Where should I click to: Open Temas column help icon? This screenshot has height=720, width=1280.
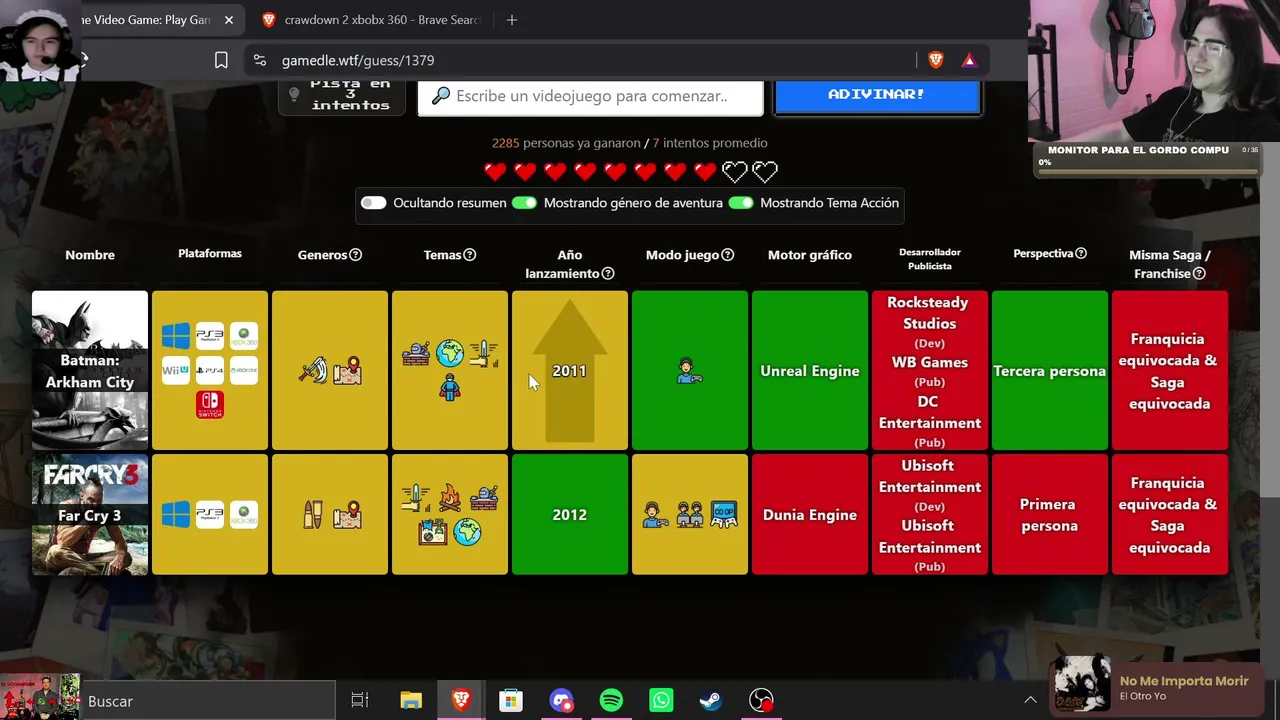(470, 255)
